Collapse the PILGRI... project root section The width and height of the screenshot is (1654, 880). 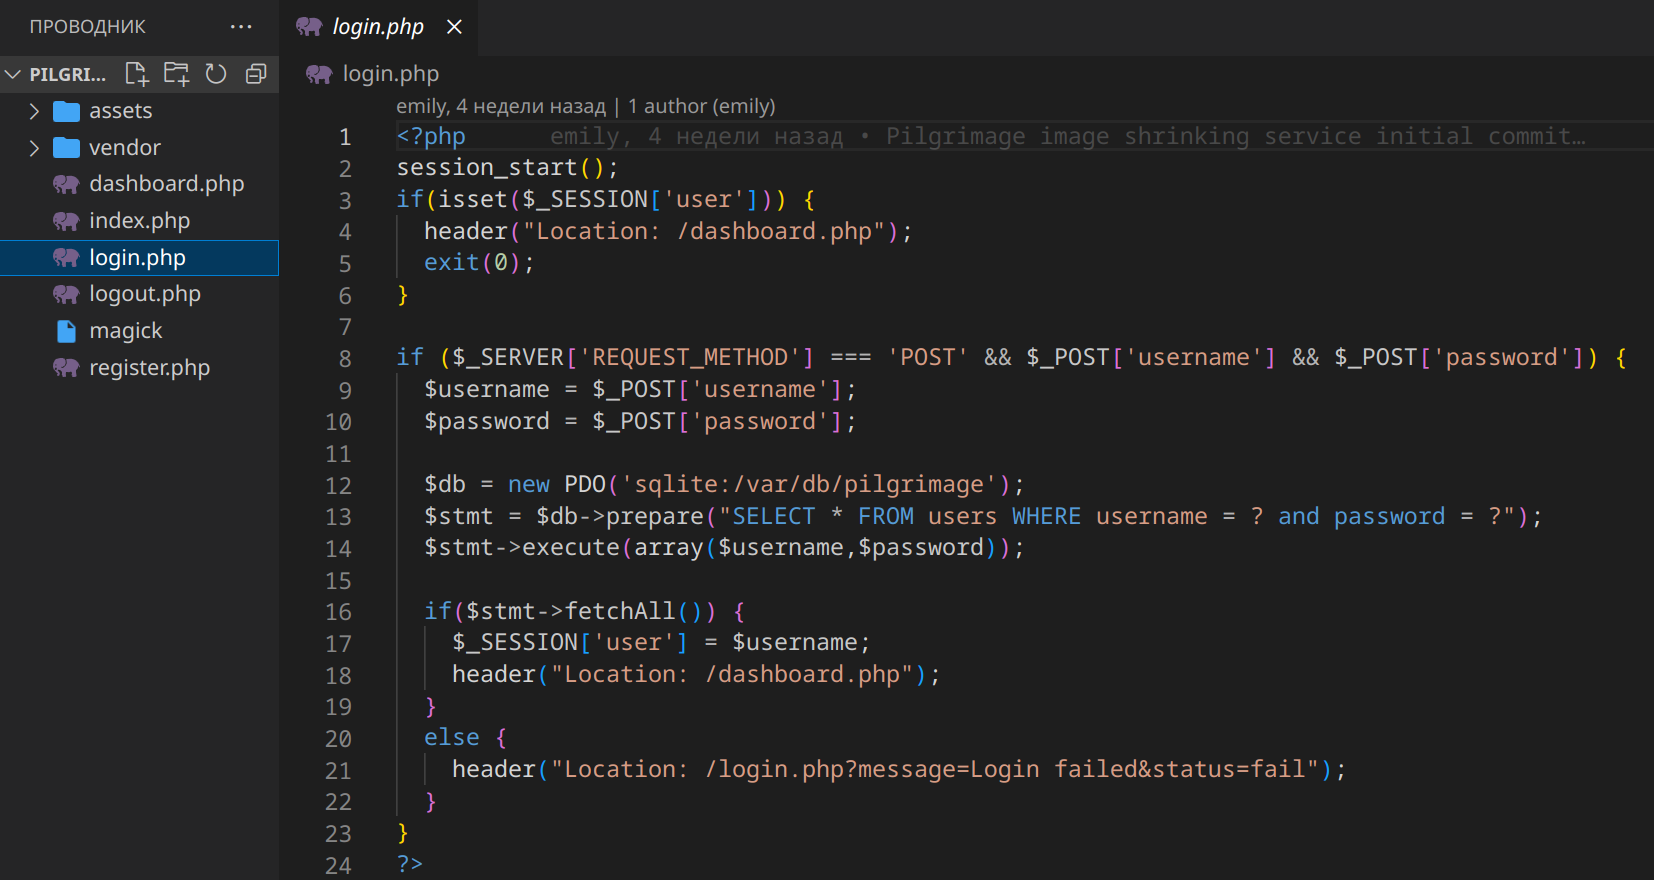tap(13, 74)
